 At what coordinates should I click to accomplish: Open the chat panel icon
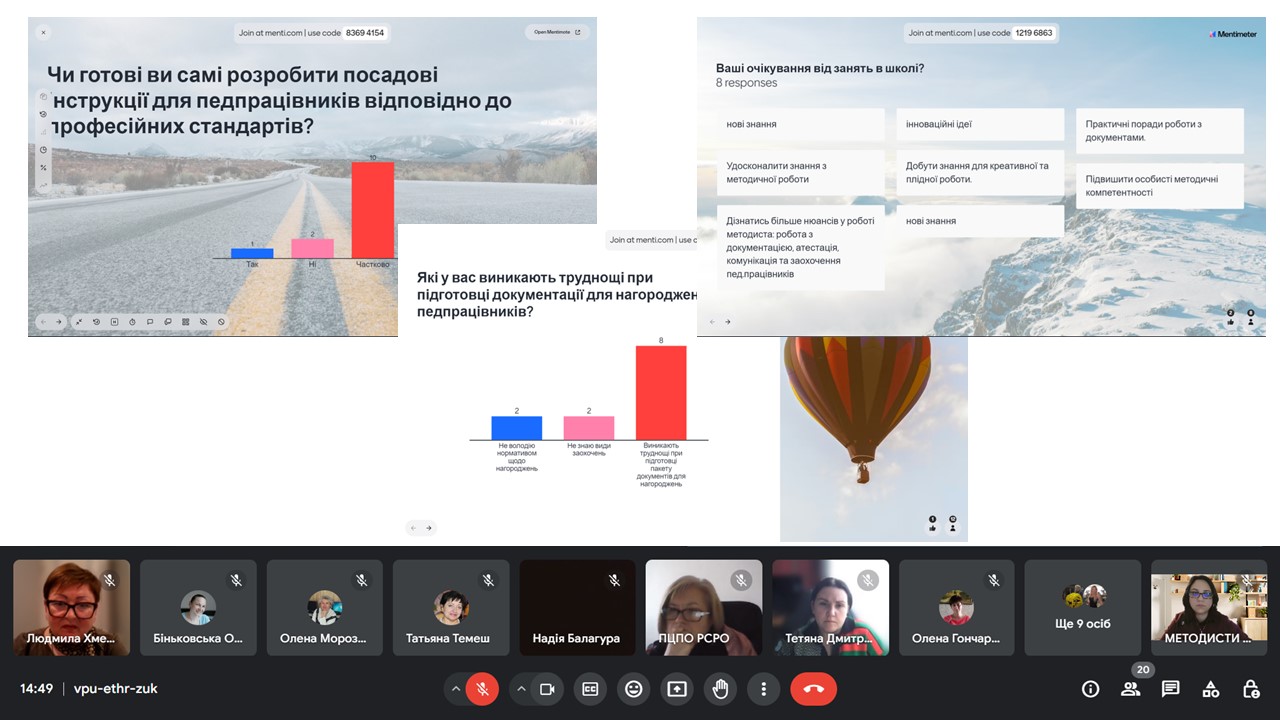click(x=1170, y=689)
